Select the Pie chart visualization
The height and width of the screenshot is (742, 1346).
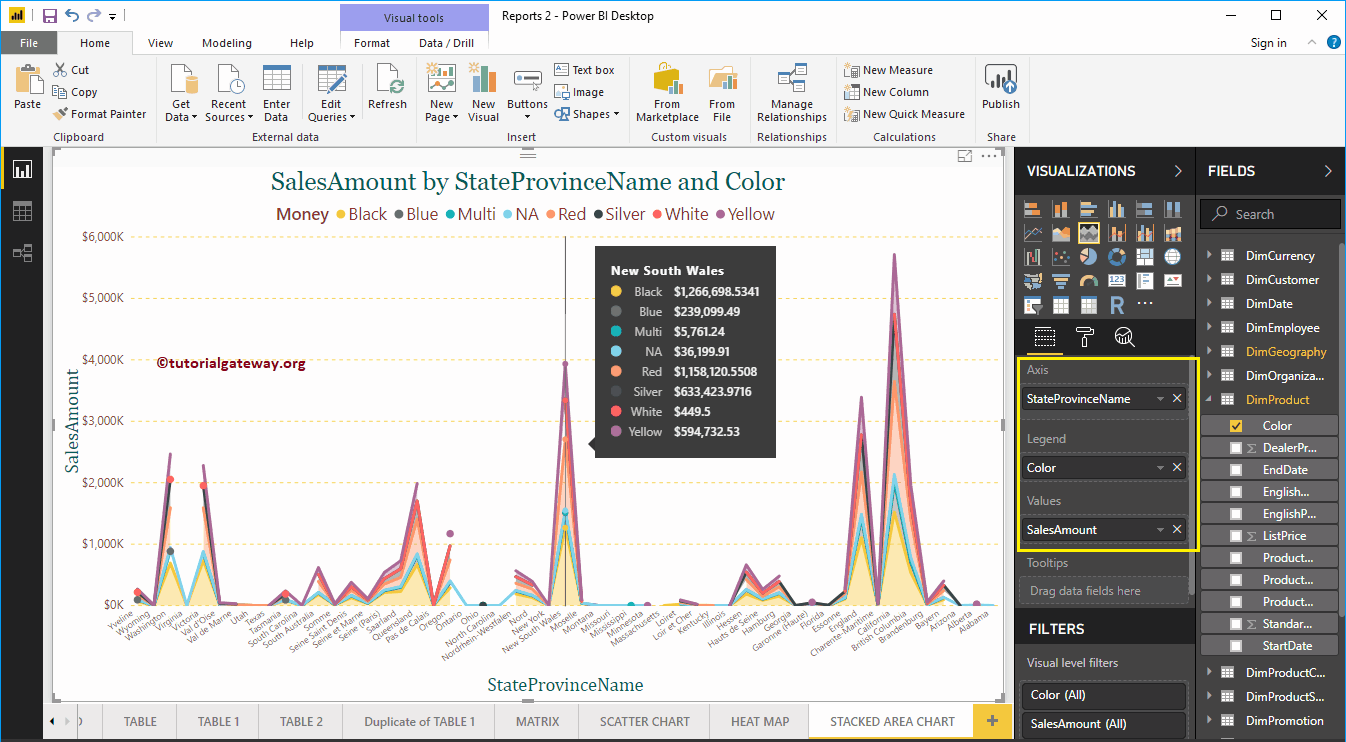click(1089, 257)
